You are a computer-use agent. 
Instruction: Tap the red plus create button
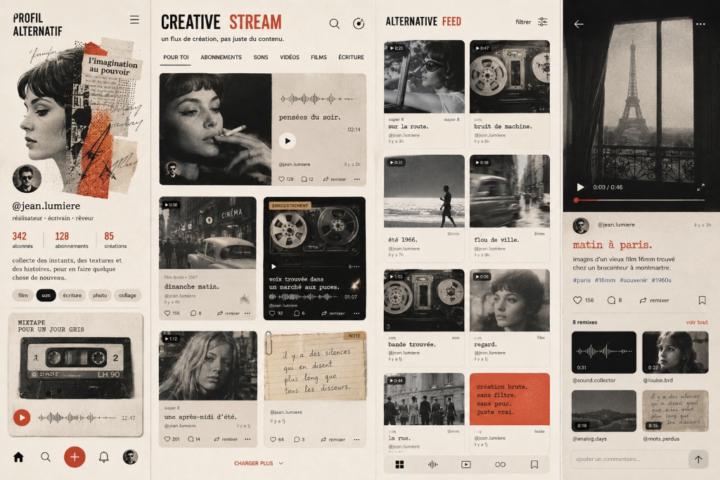[74, 457]
